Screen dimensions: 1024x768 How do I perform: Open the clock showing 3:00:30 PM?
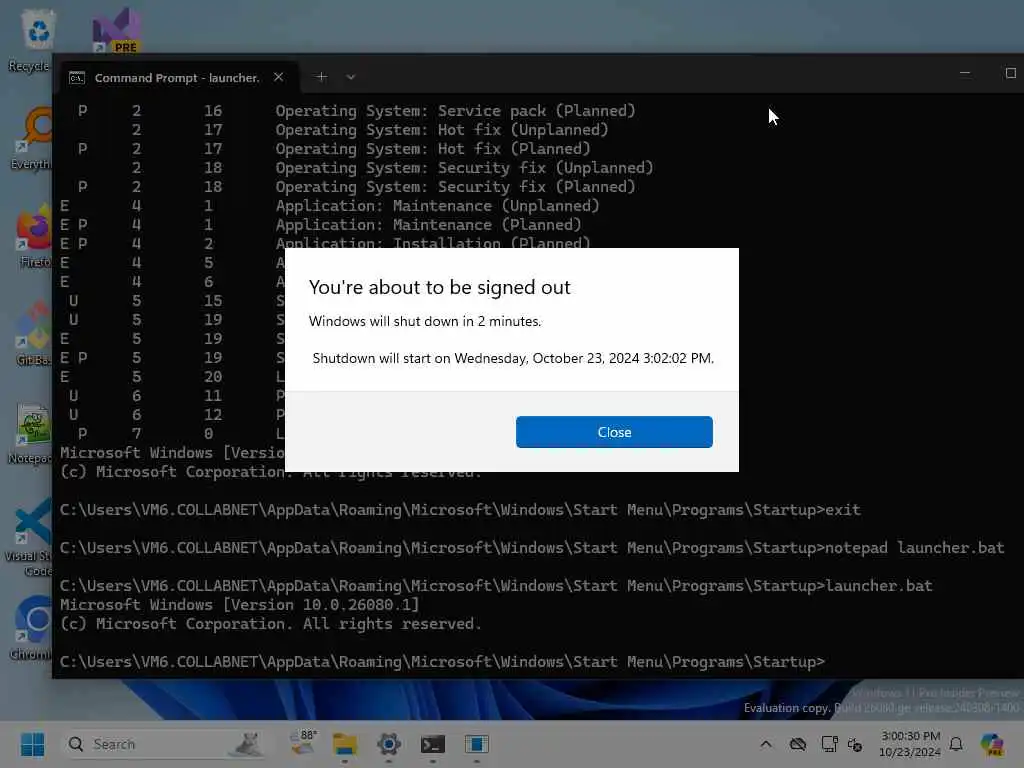[910, 744]
